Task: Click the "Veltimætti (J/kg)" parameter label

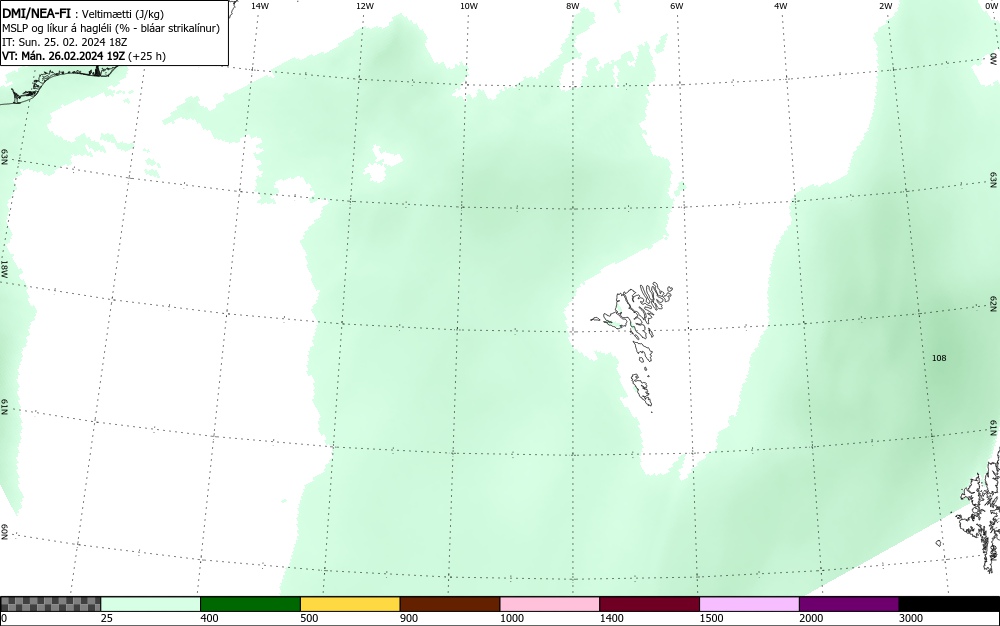Action: click(x=123, y=14)
